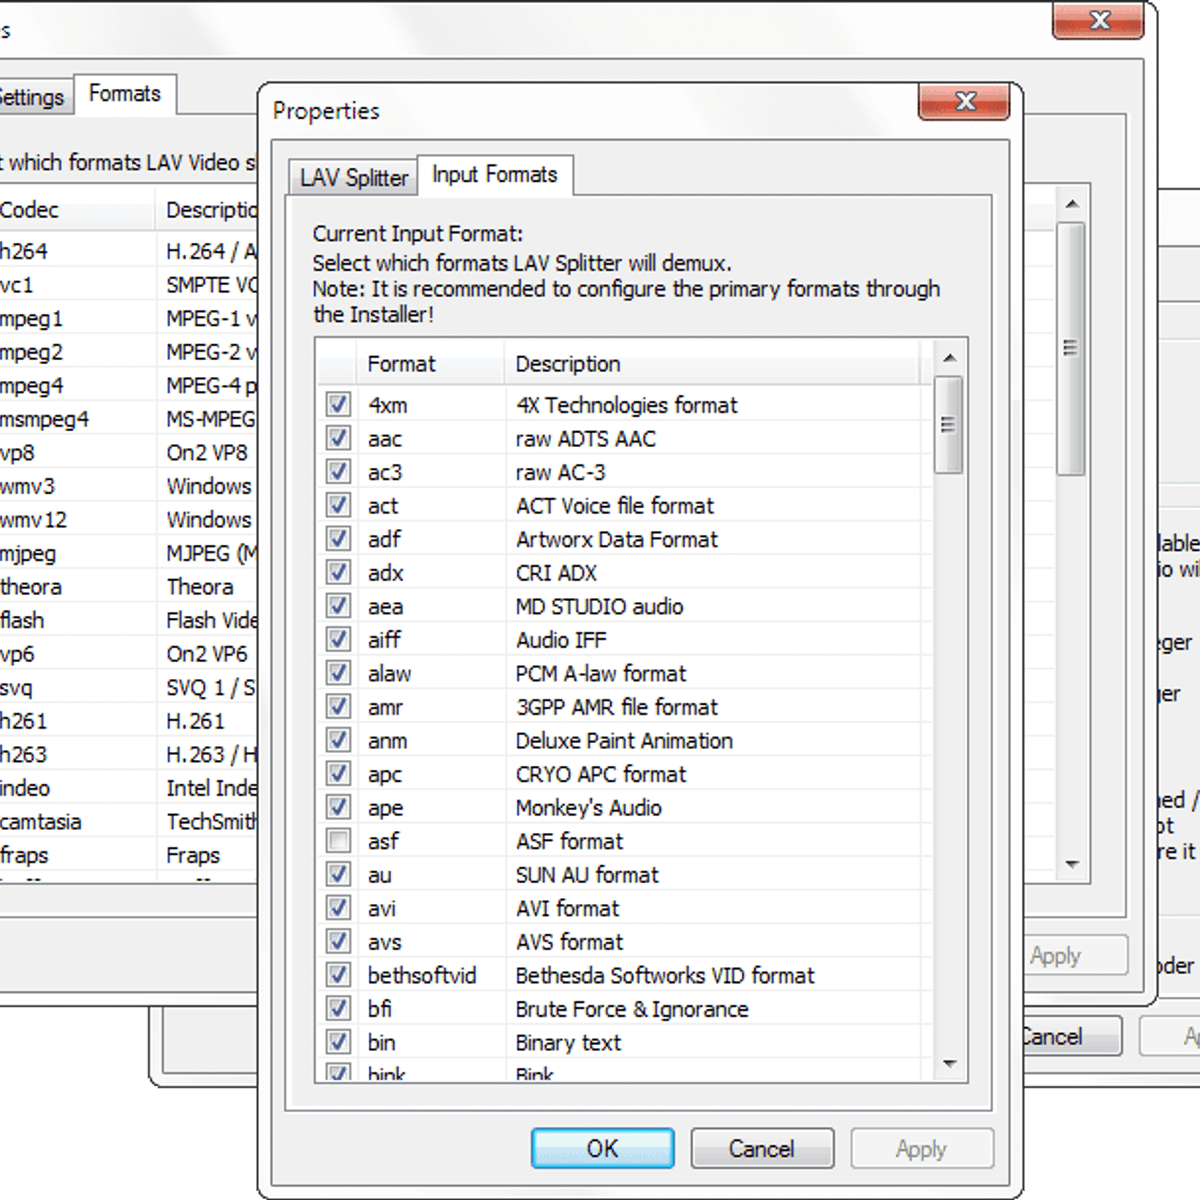Viewport: 1200px width, 1200px height.
Task: Uncheck the aac format checkbox
Action: tap(338, 438)
